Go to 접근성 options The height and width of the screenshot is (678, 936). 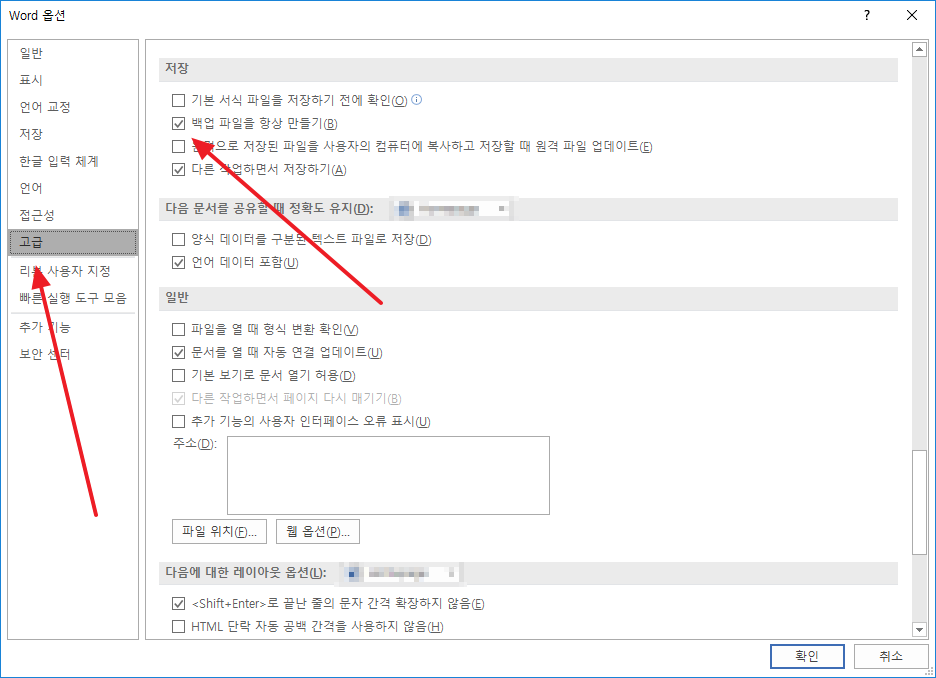pyautogui.click(x=73, y=215)
